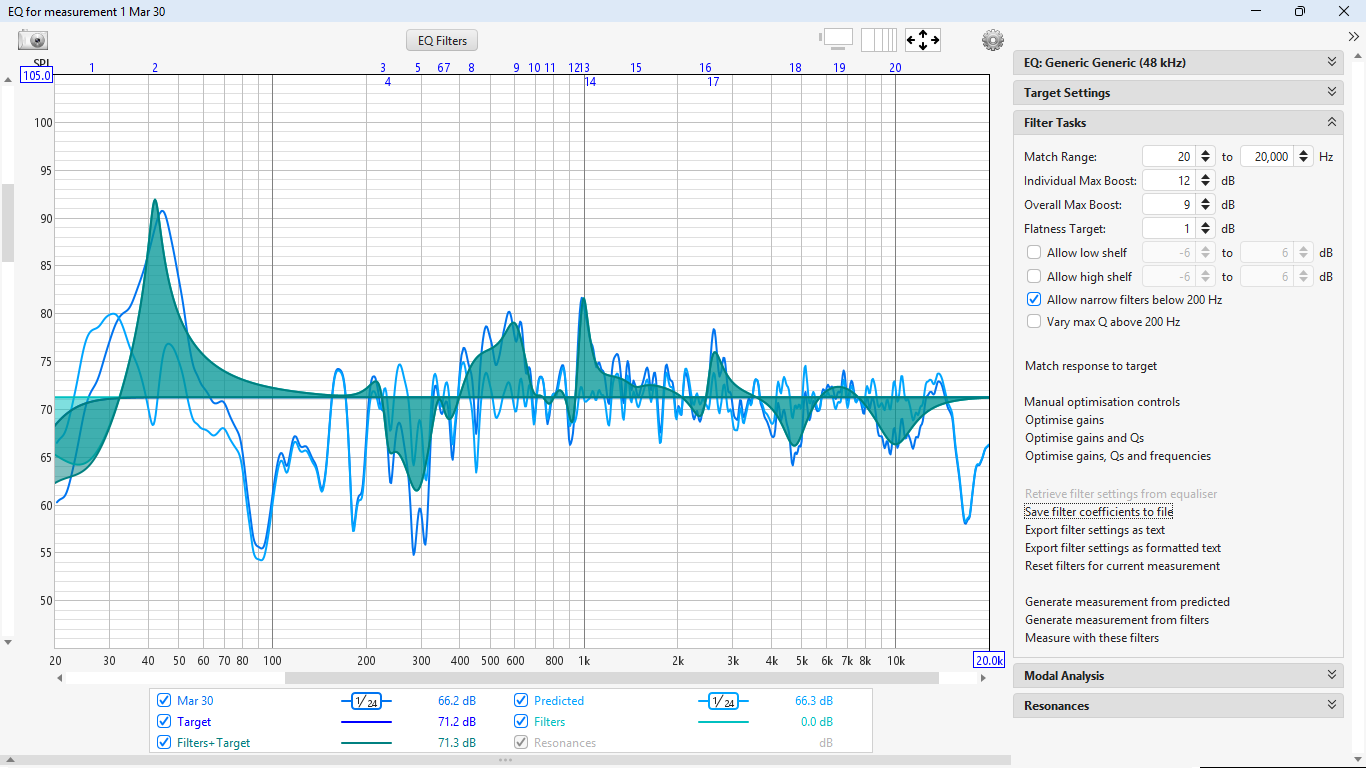
Task: Select filter 20 marker above graph
Action: pos(895,68)
